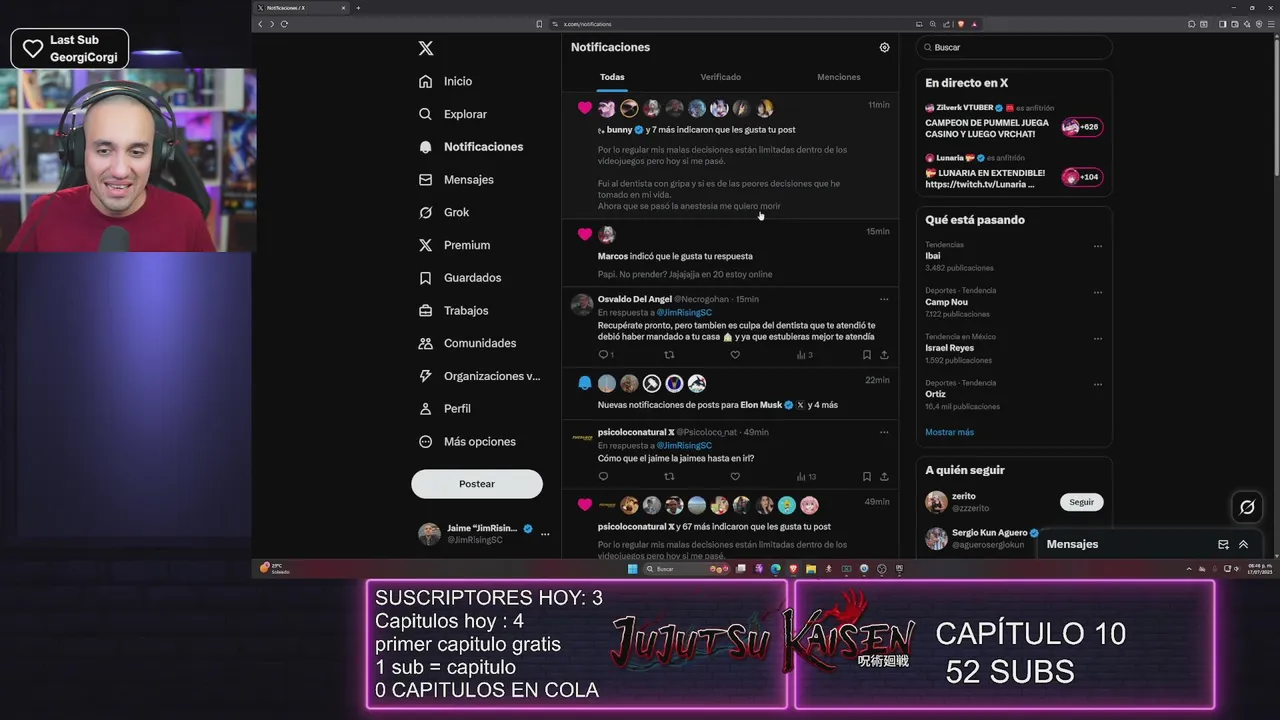This screenshot has height=720, width=1280.
Task: Click @JimRisingSC link in psicoloconatural's reply
Action: coord(684,446)
